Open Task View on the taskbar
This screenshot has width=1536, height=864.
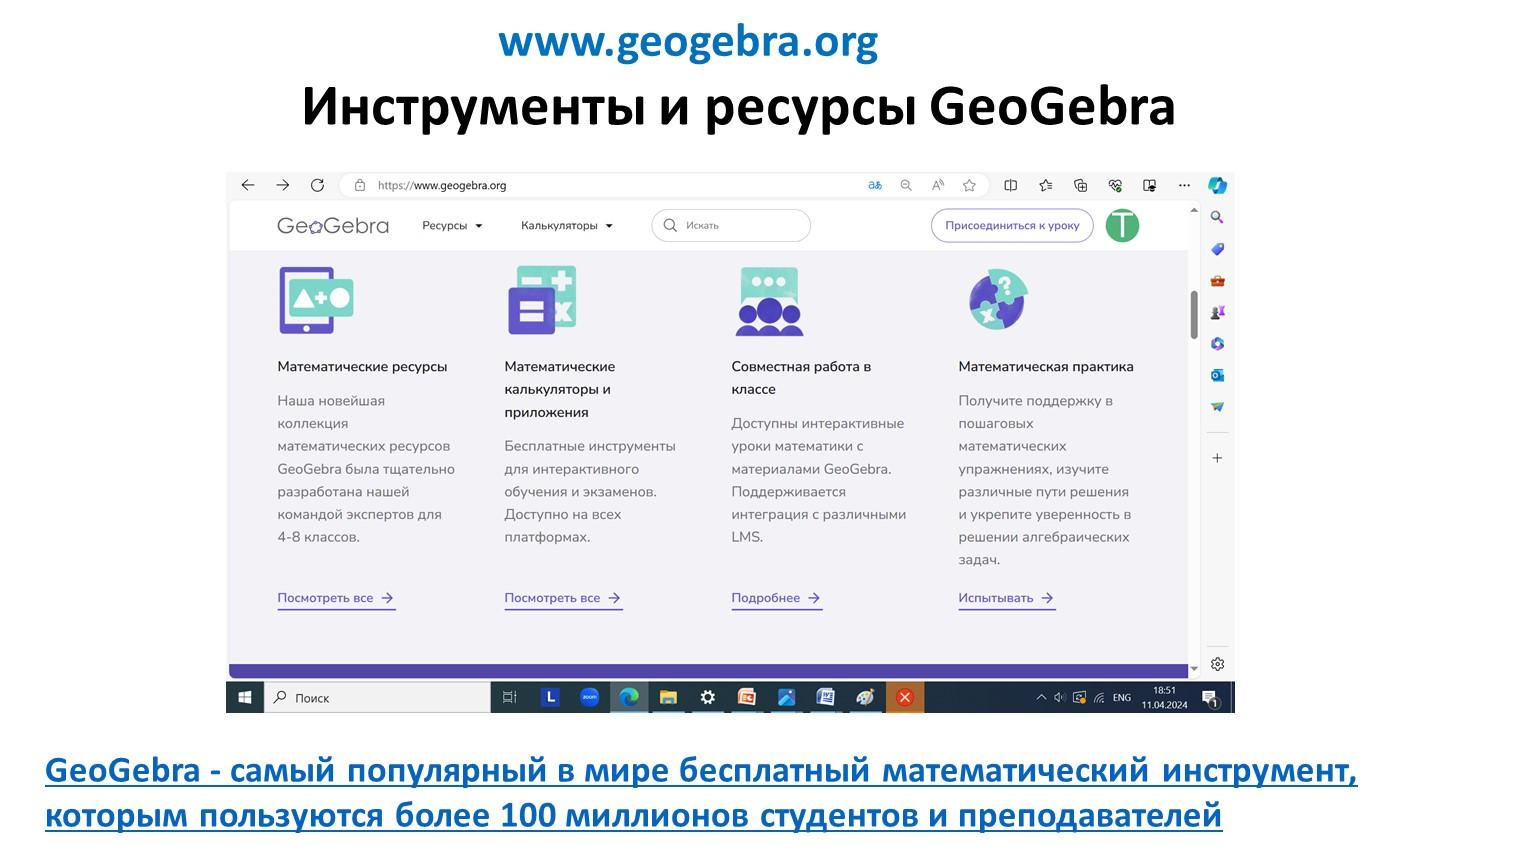click(509, 698)
